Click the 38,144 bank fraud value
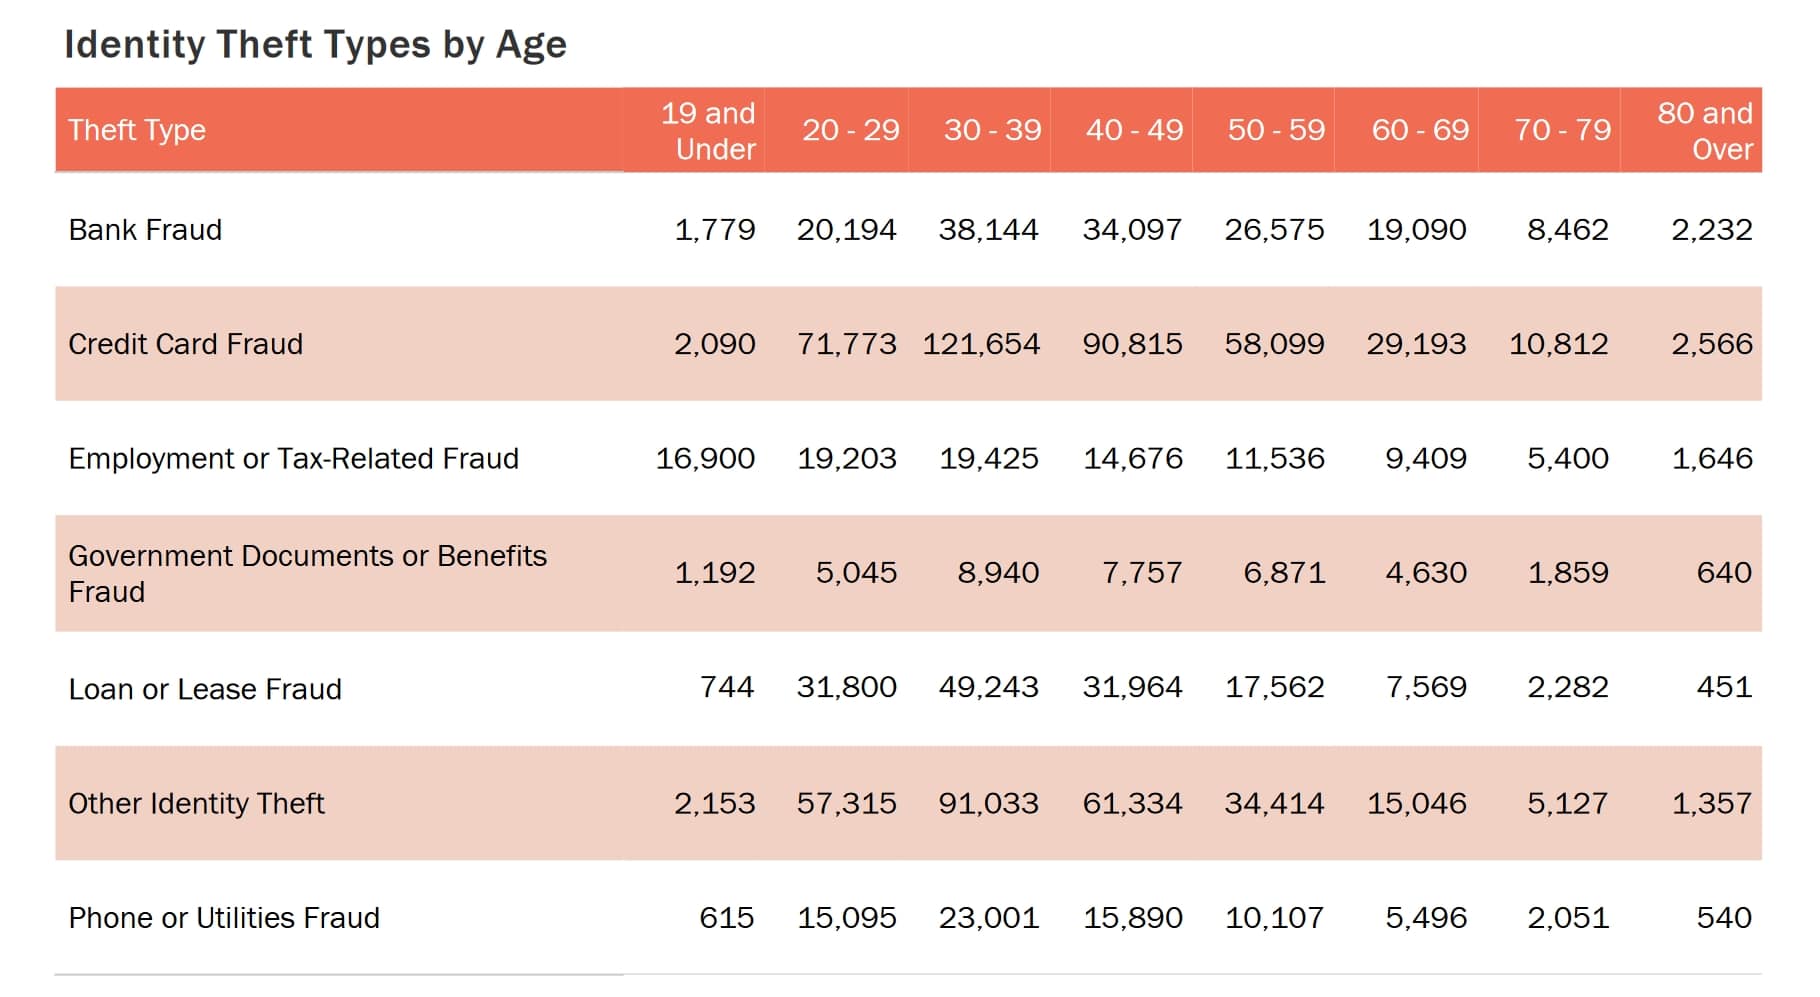This screenshot has width=1820, height=997. pos(988,230)
